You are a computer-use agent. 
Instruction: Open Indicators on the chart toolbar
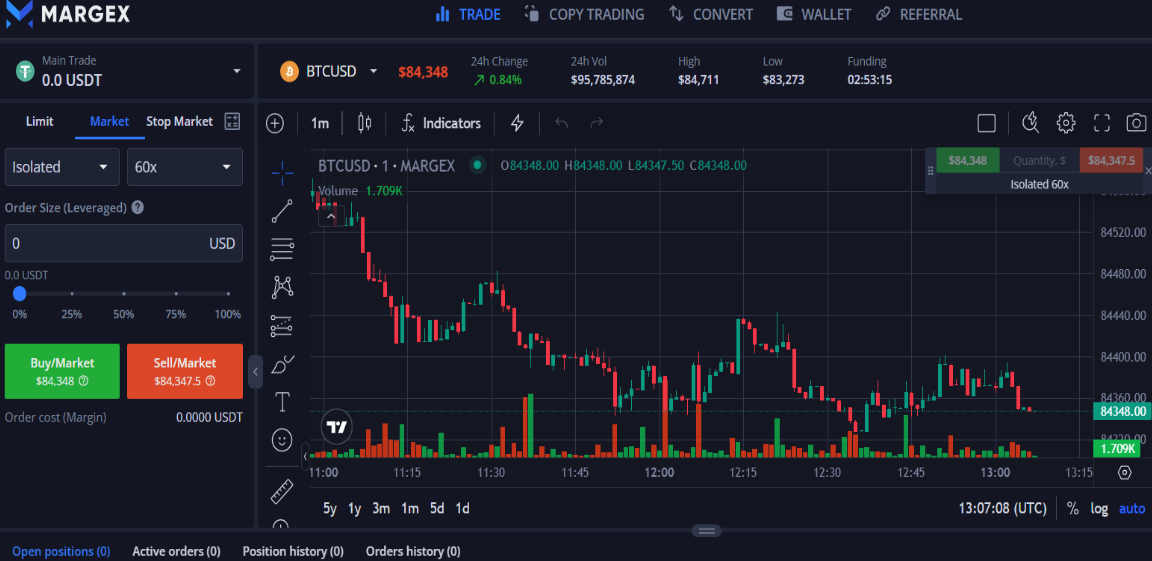[x=441, y=123]
